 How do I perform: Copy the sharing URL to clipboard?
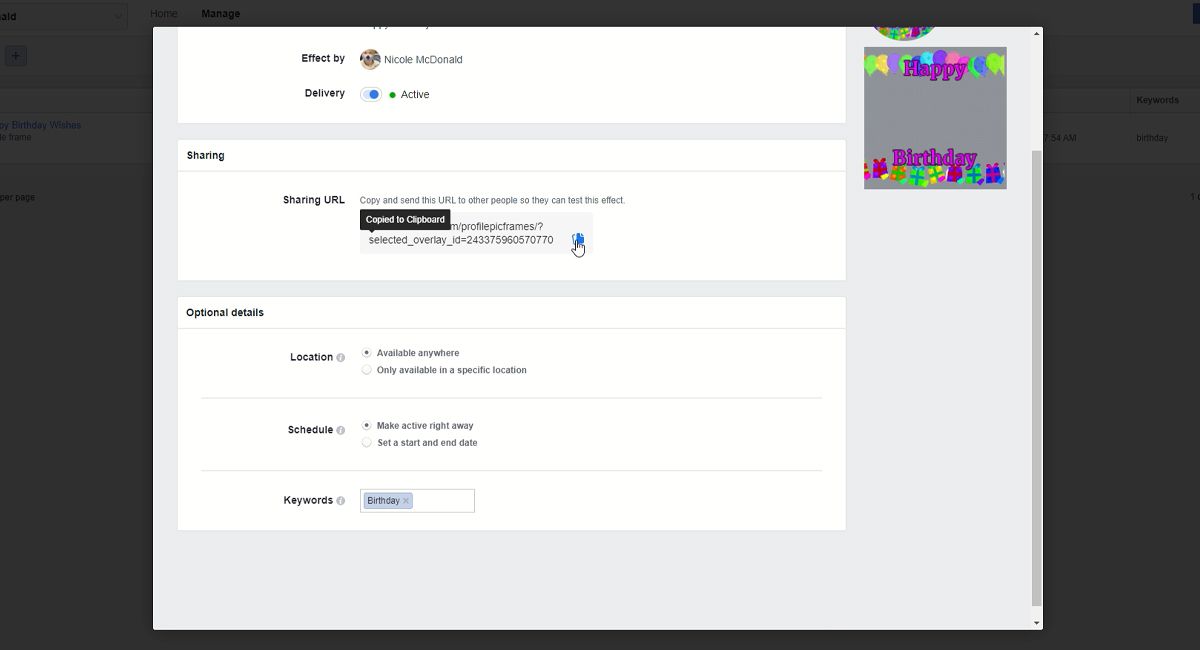pyautogui.click(x=578, y=239)
